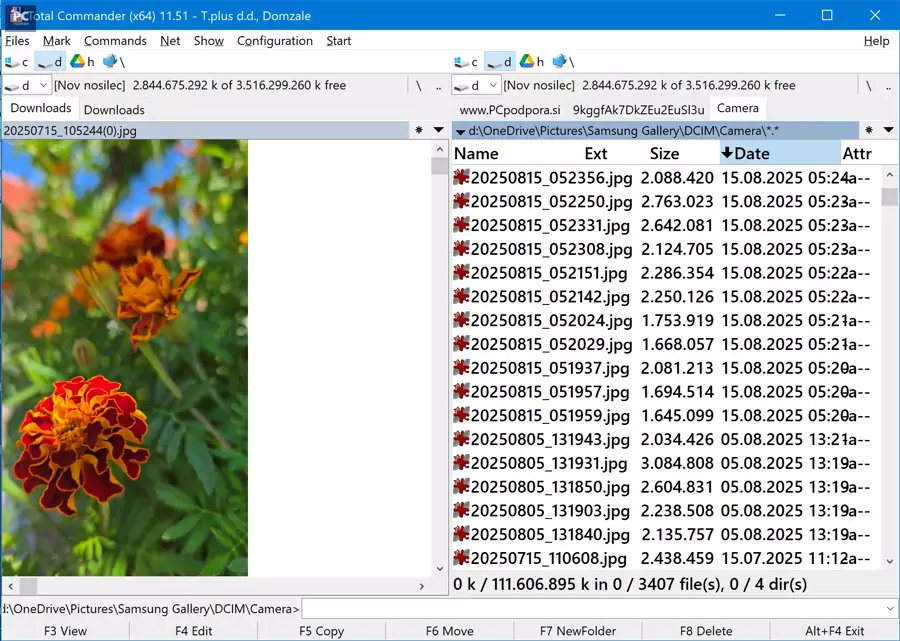This screenshot has height=641, width=900.
Task: Open the Commands menu
Action: pyautogui.click(x=115, y=41)
